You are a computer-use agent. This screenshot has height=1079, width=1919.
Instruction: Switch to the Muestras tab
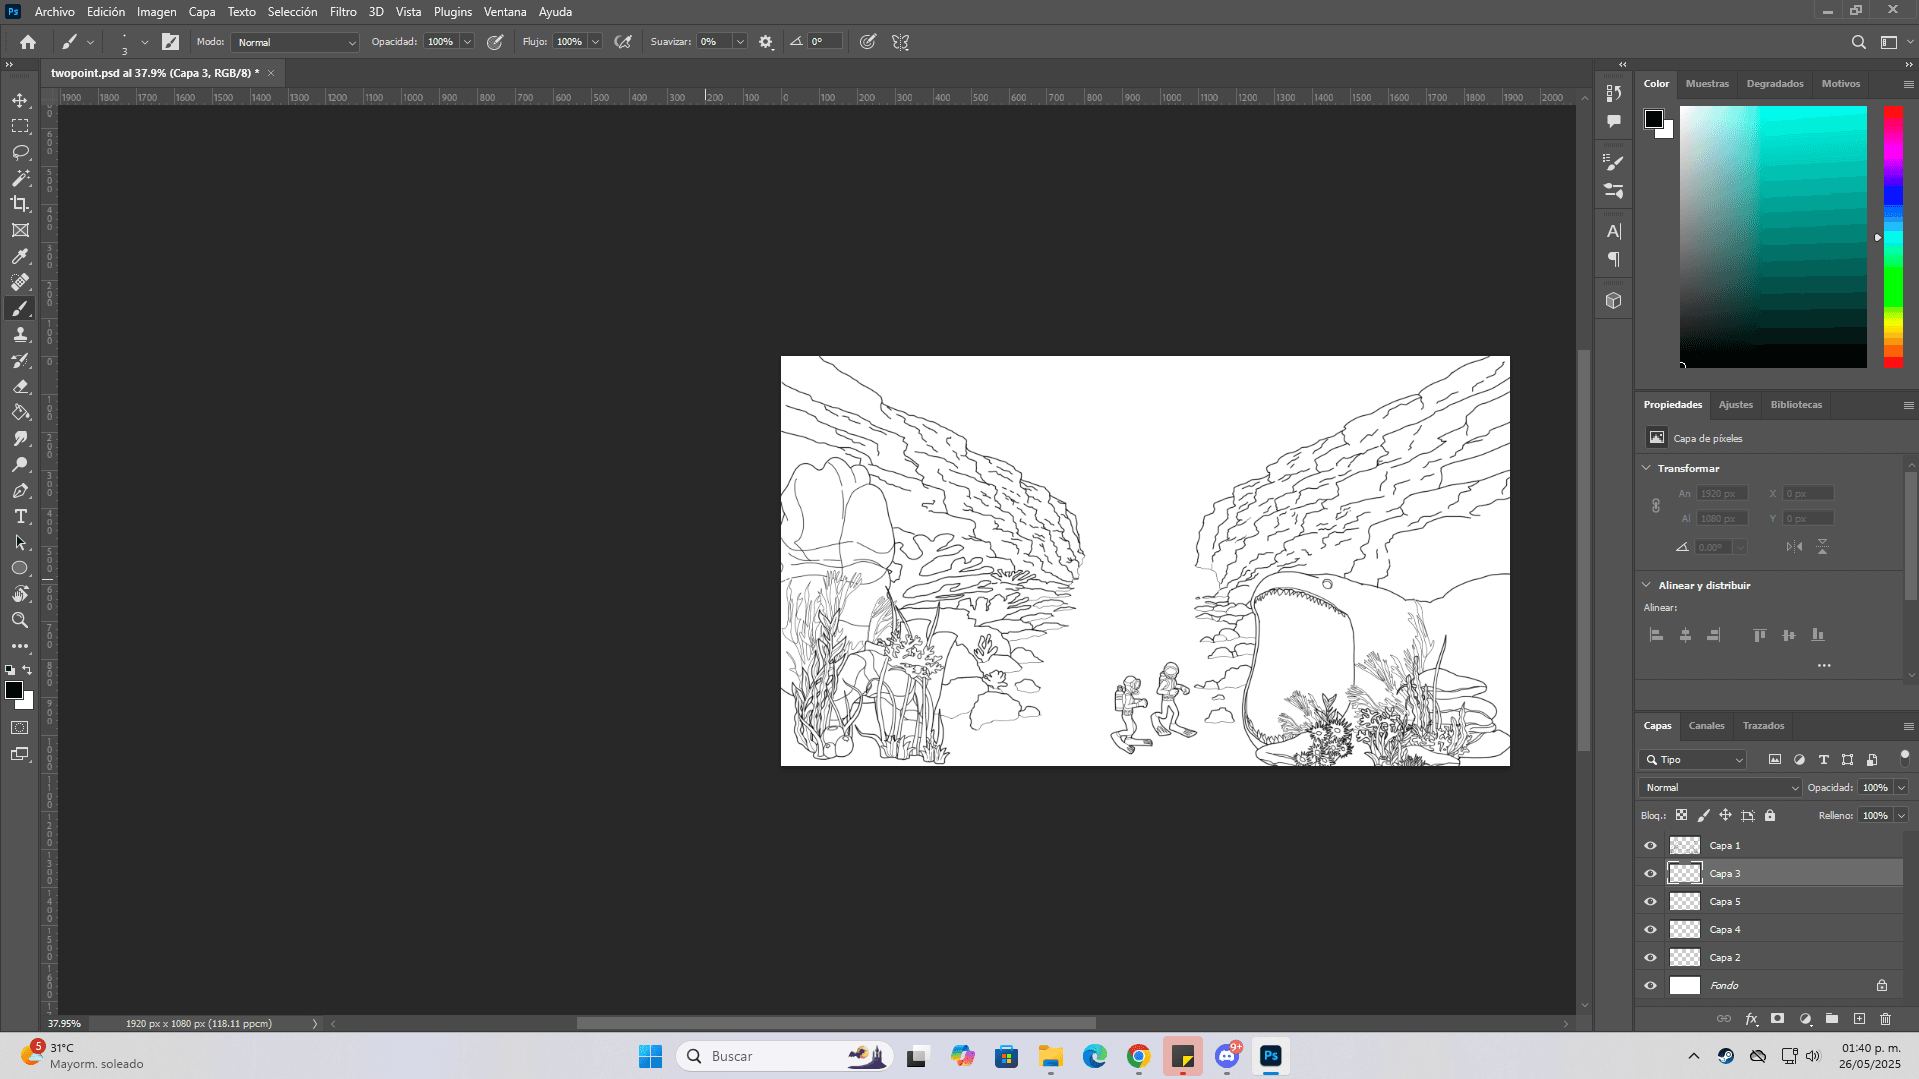[1706, 84]
